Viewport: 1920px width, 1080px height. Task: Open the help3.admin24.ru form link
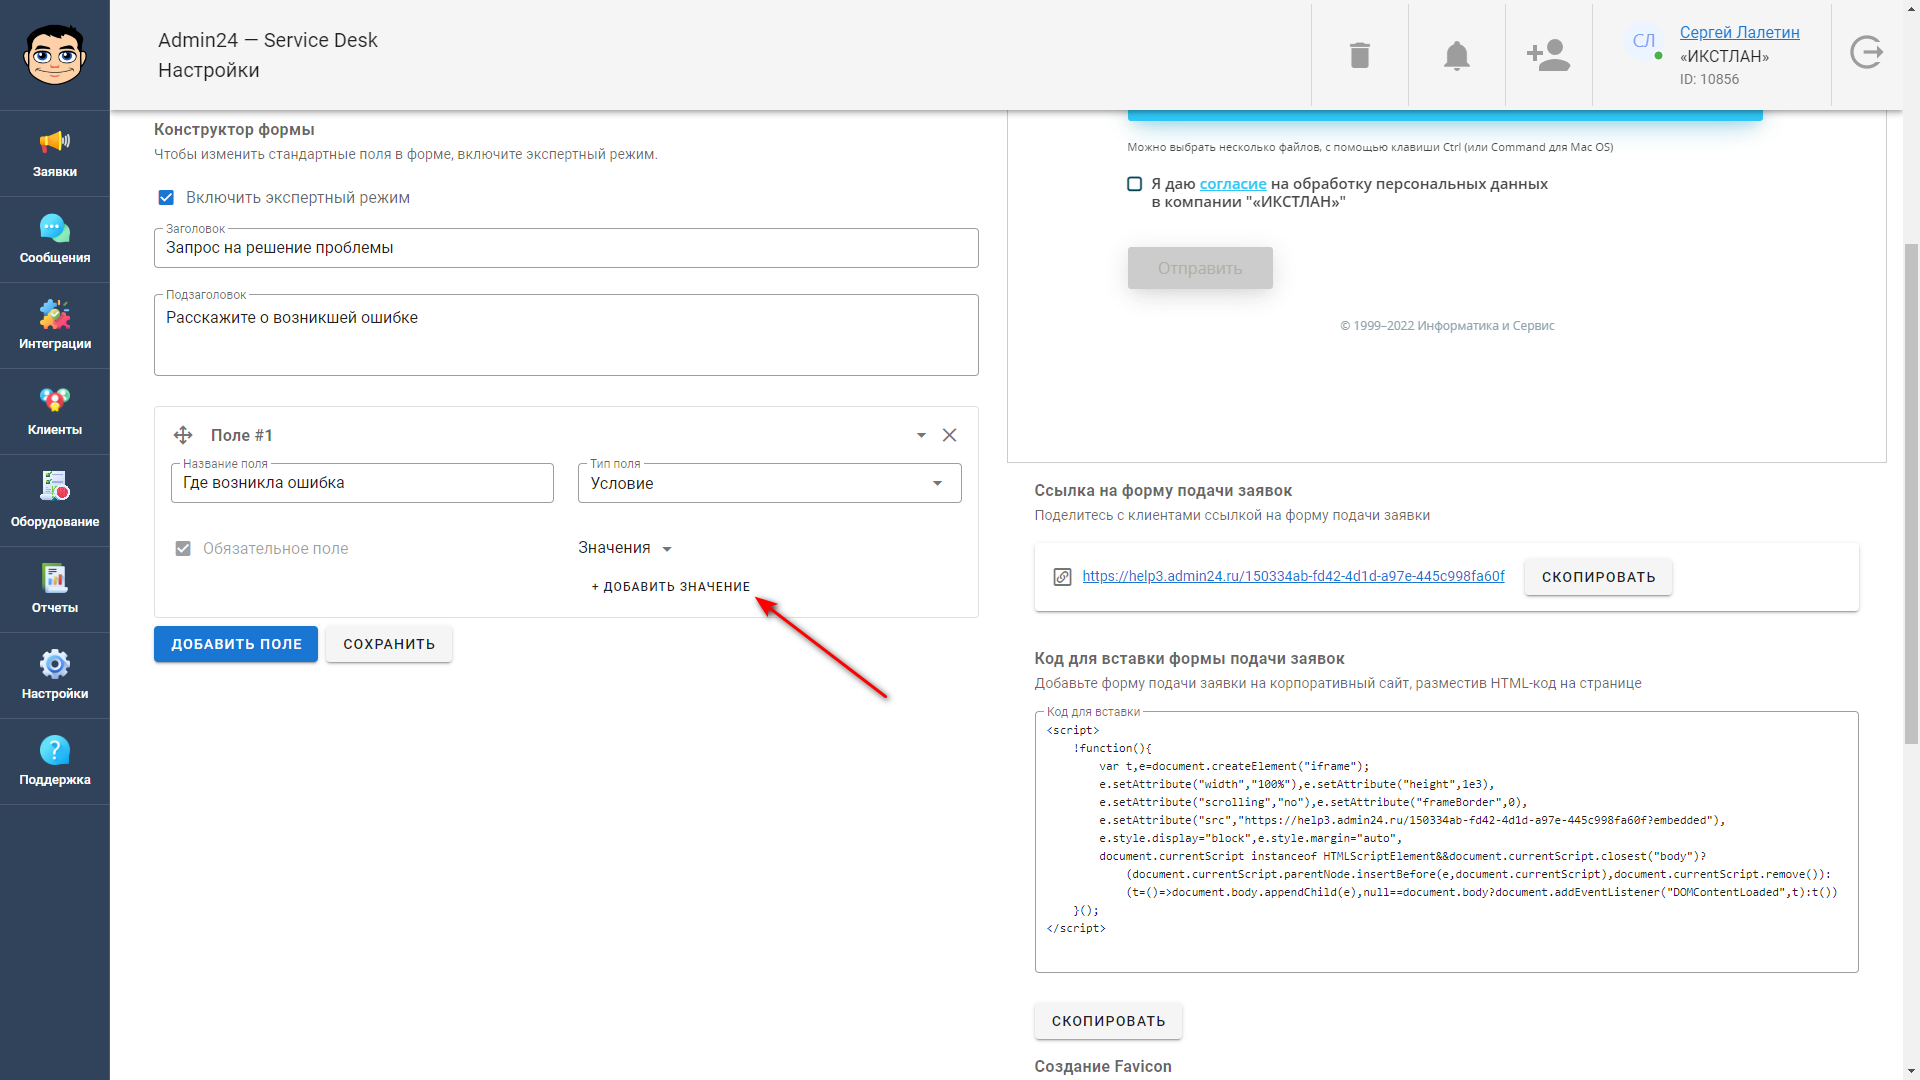(1293, 577)
